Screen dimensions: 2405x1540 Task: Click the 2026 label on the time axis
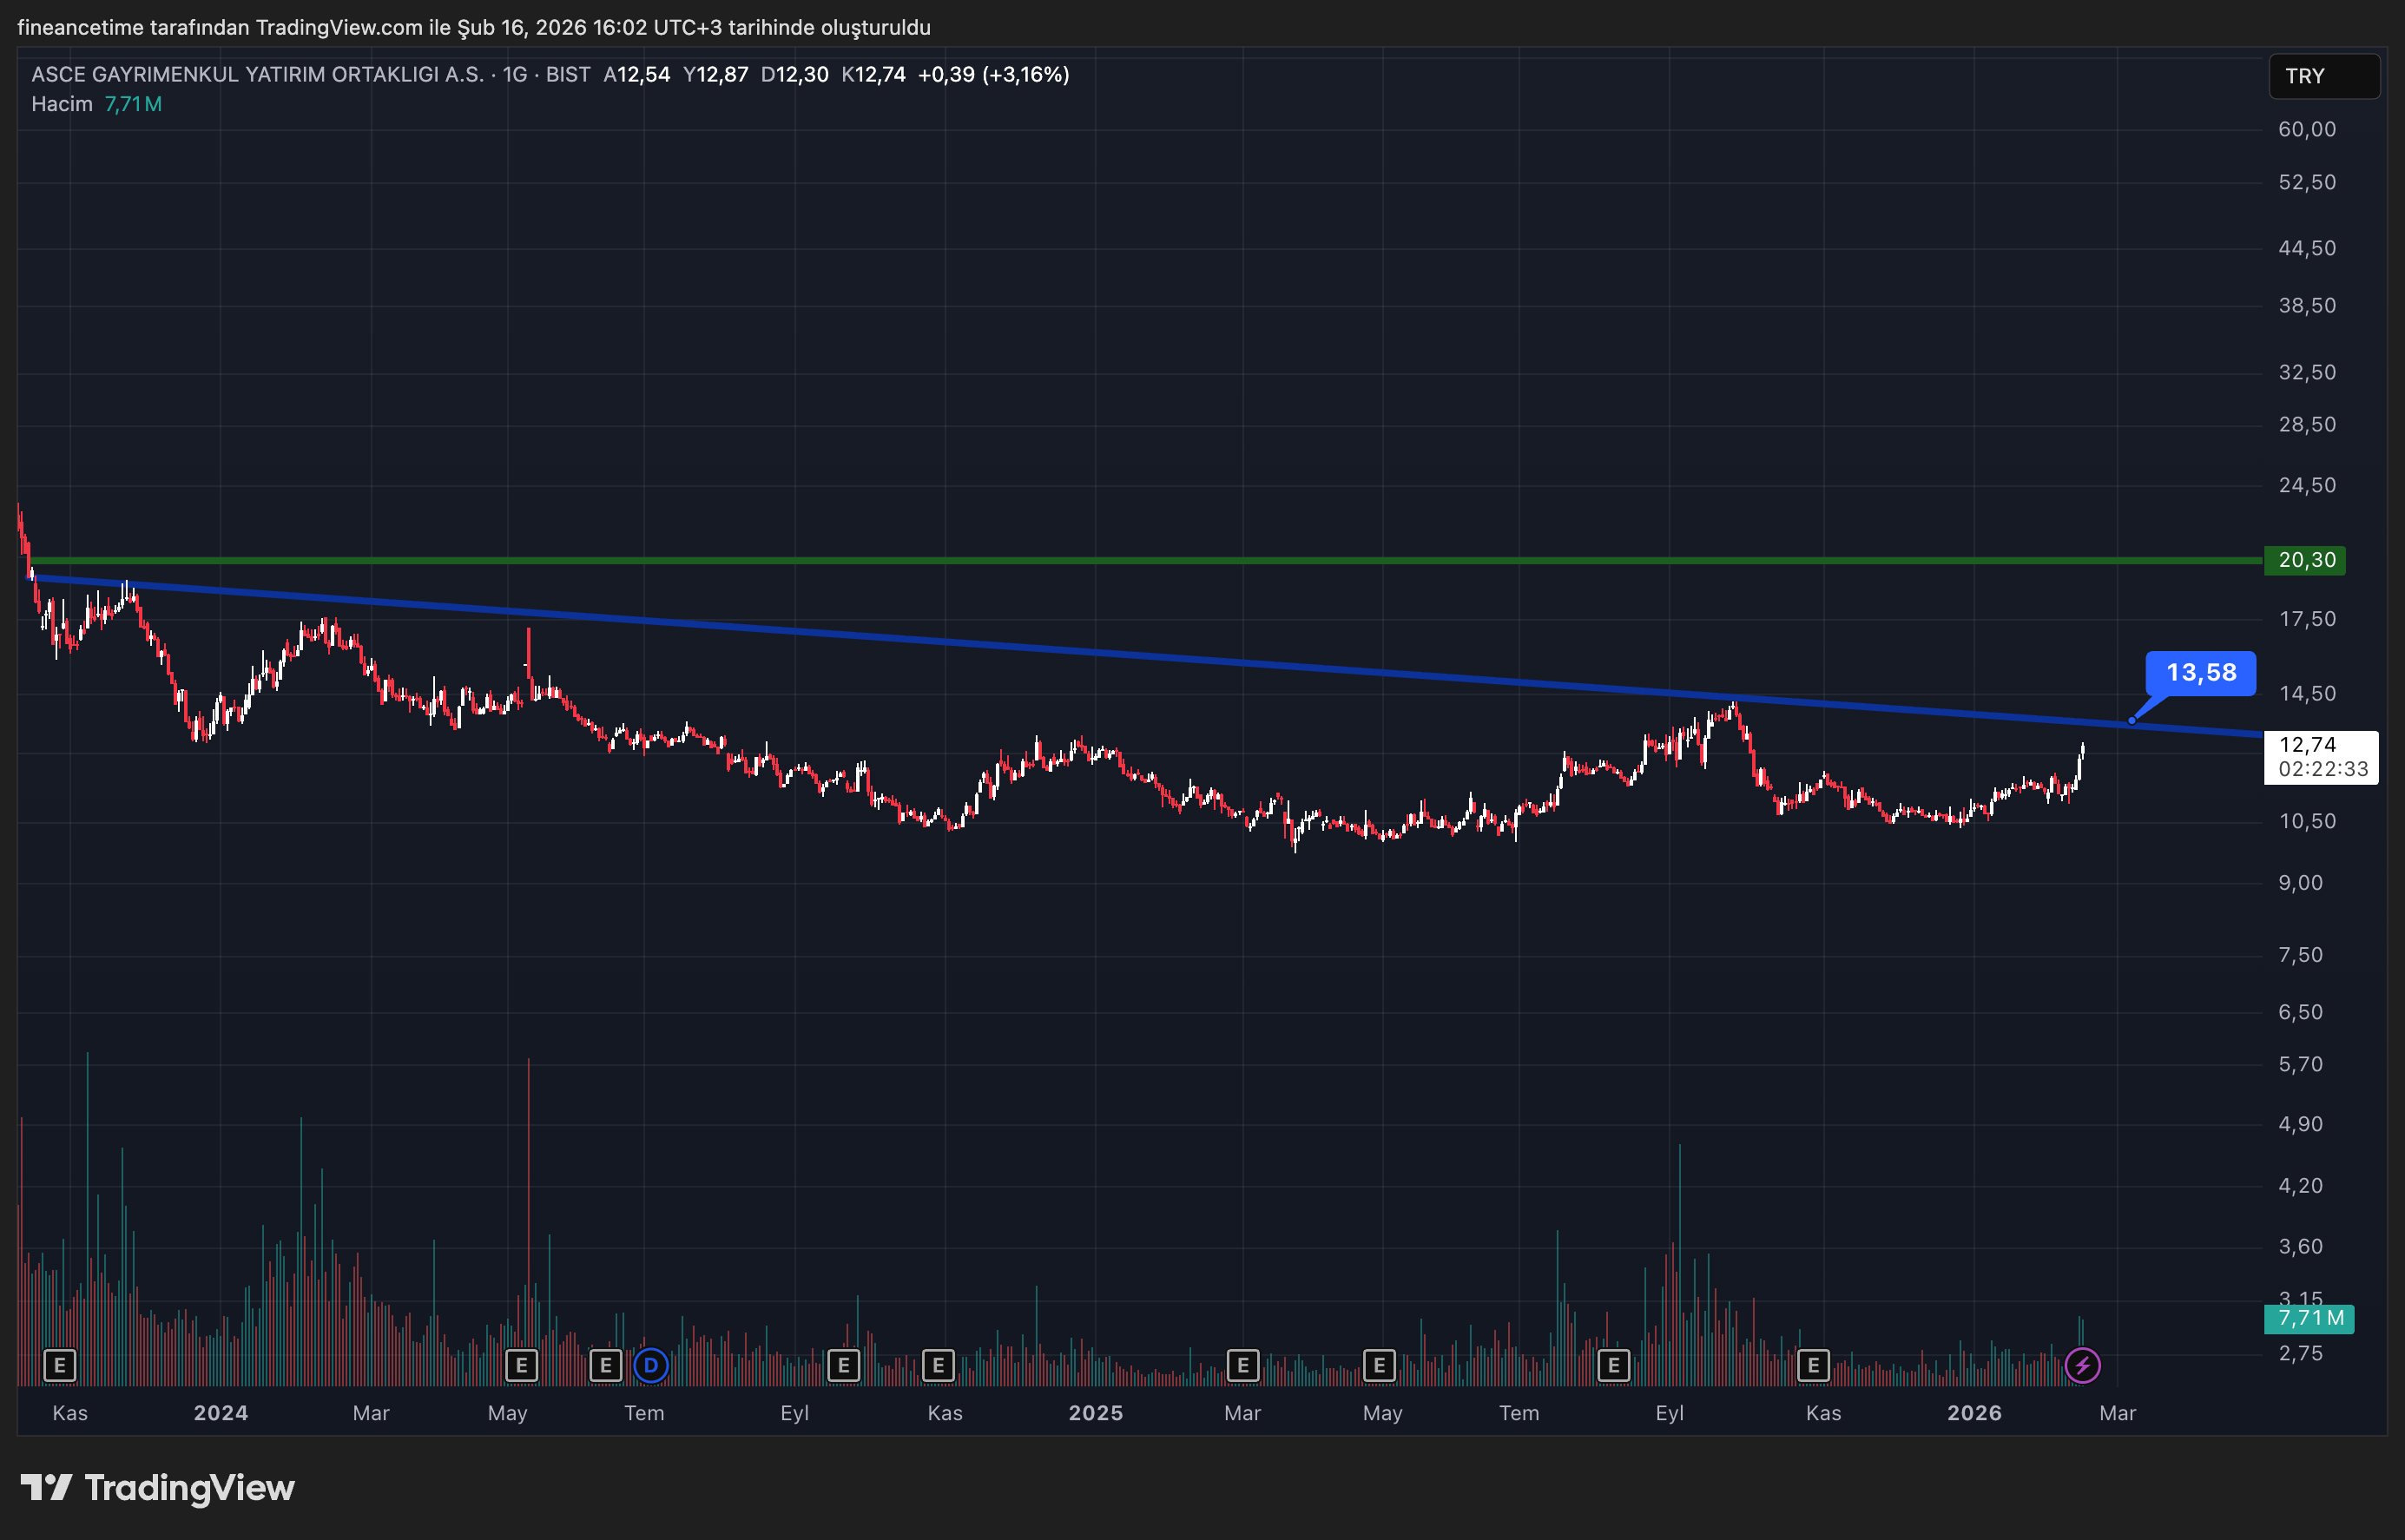coord(1974,1413)
